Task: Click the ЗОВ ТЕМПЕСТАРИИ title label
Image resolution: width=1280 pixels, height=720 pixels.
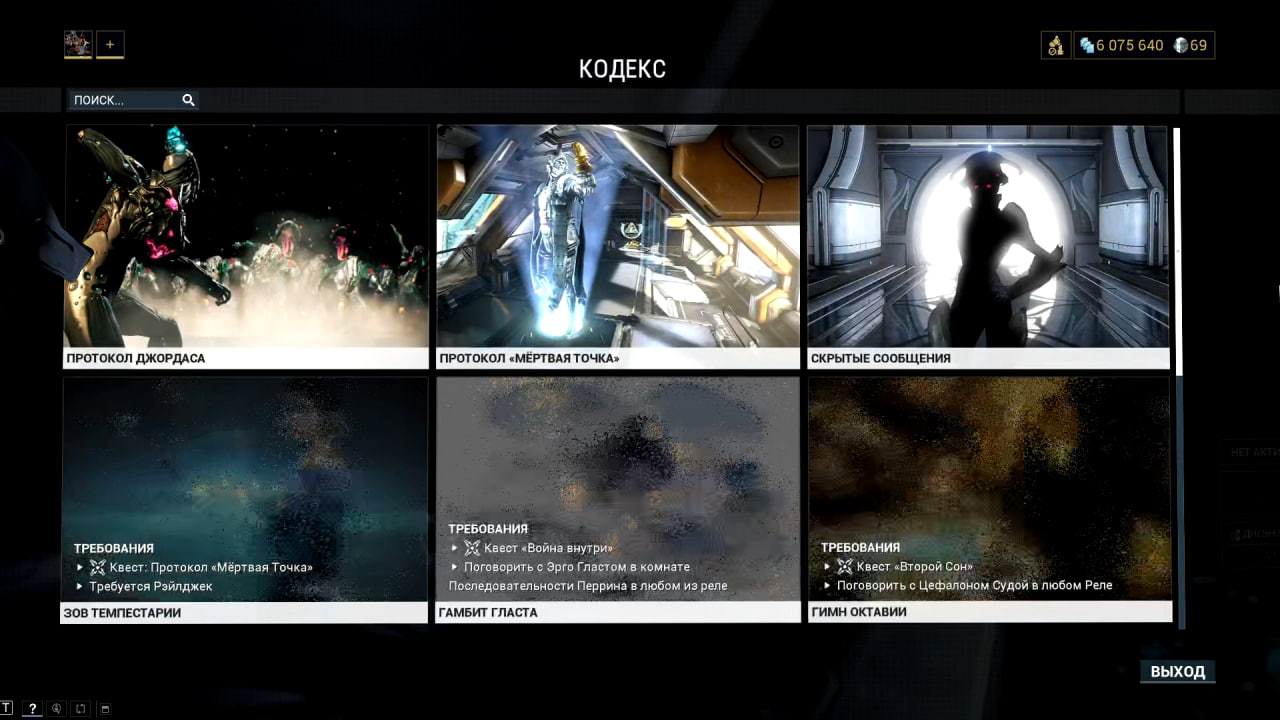Action: [122, 612]
